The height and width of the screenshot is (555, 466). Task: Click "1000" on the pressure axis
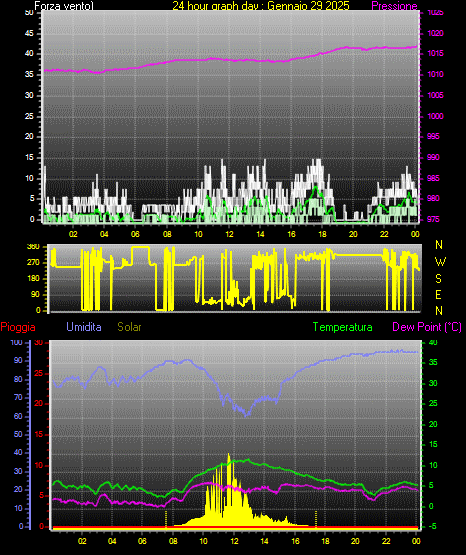pos(435,116)
